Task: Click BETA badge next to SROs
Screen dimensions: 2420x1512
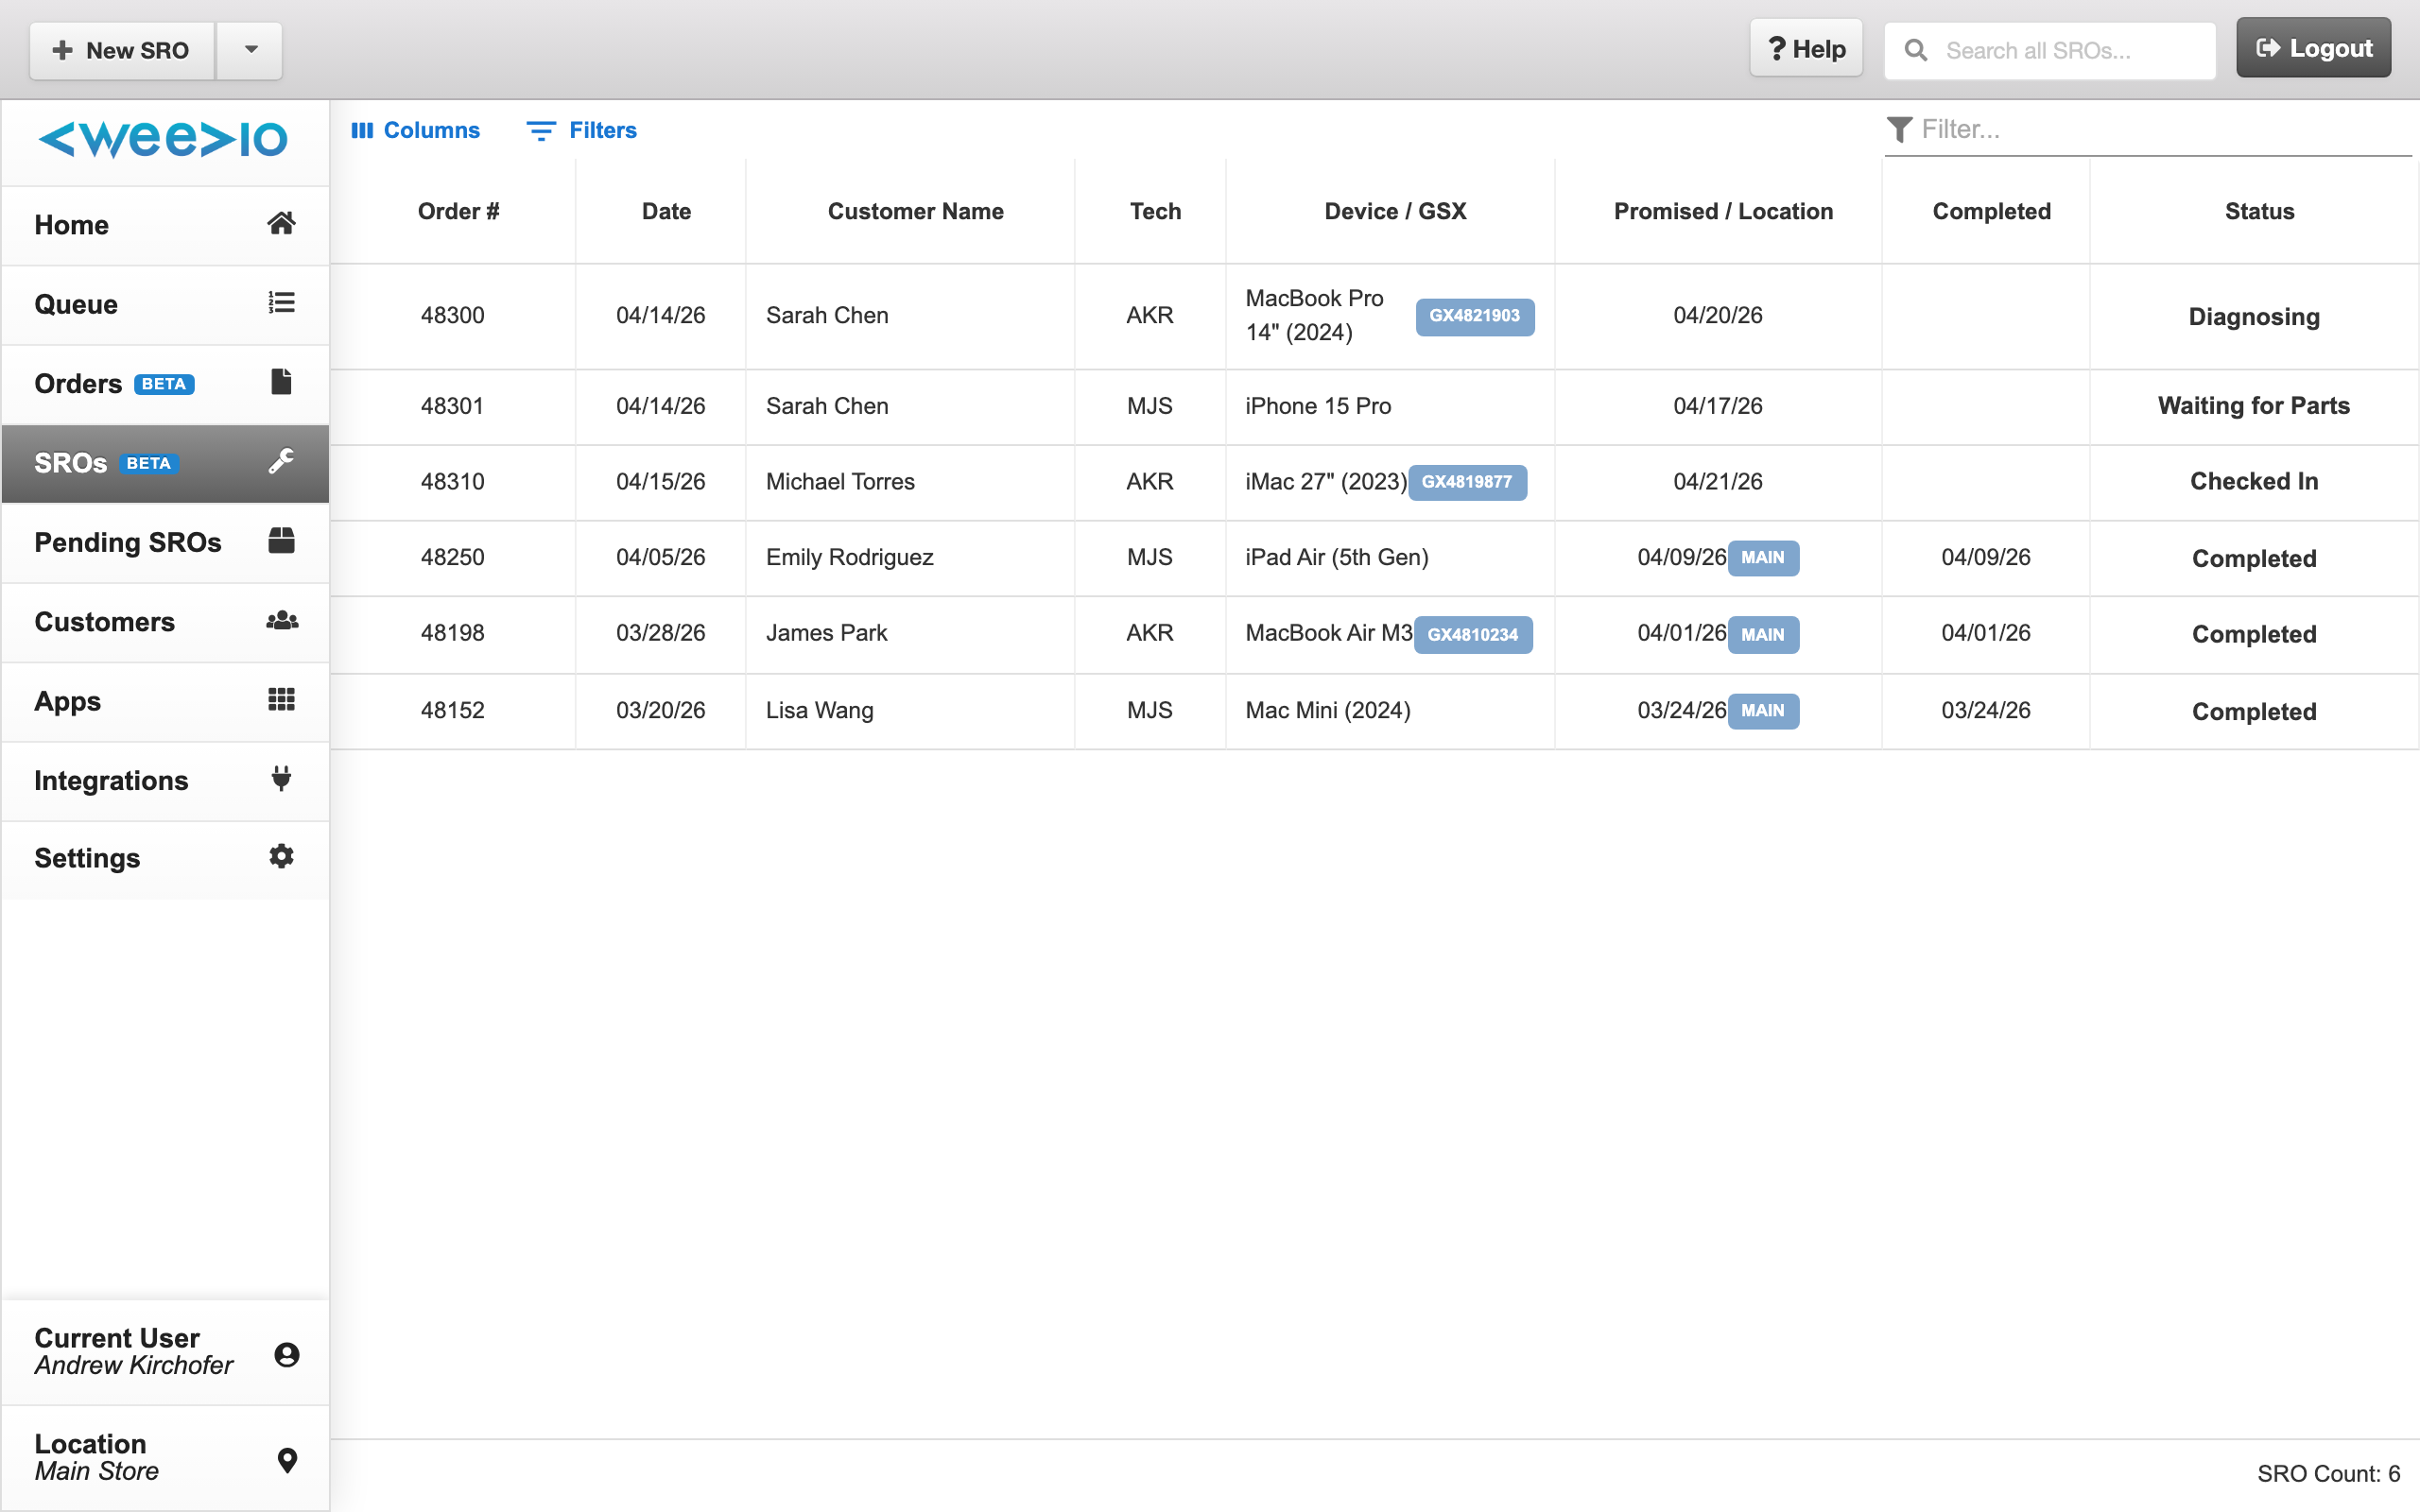Action: [x=149, y=463]
